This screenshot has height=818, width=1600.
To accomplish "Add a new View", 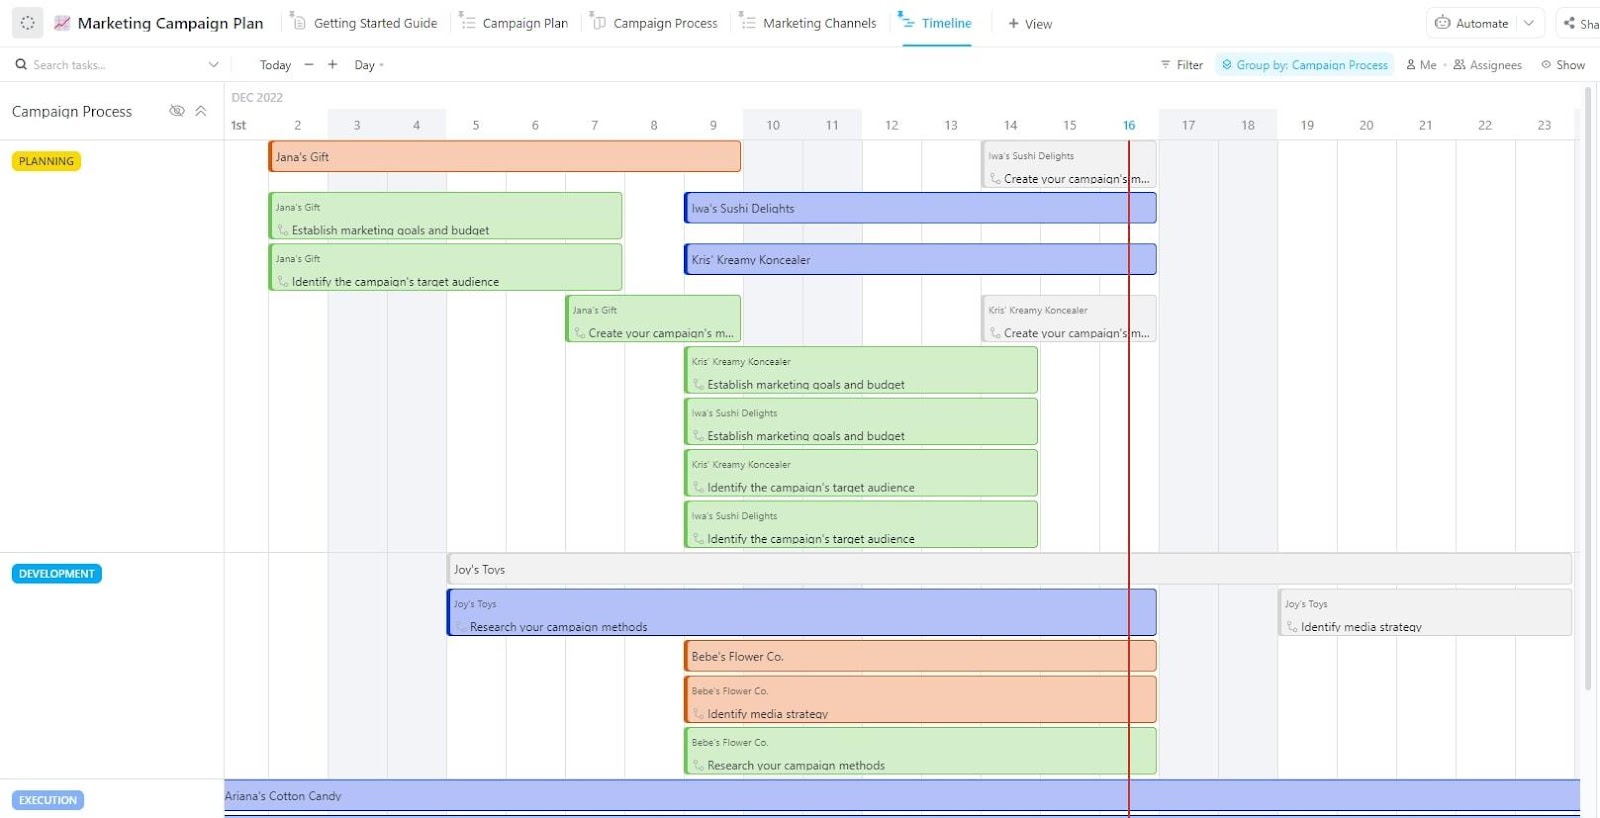I will point(1030,23).
